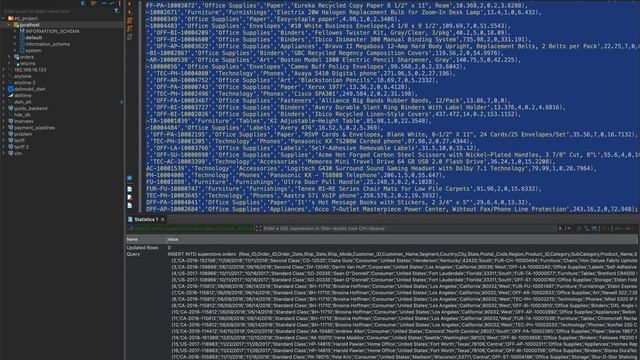Focus the navigator object name search field

pyautogui.click(x=57, y=11)
